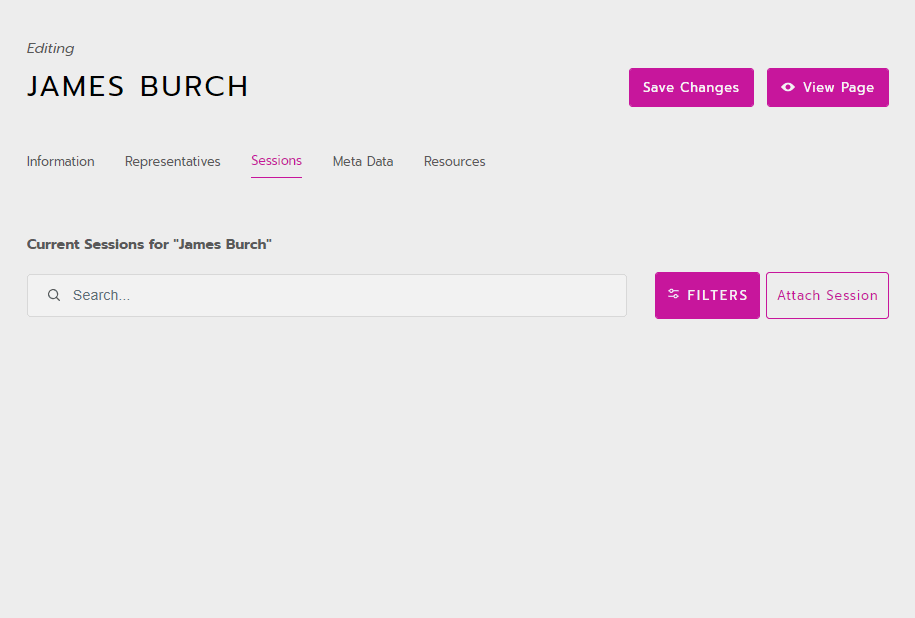
Task: Click the Current Sessions heading text
Action: 98,244
